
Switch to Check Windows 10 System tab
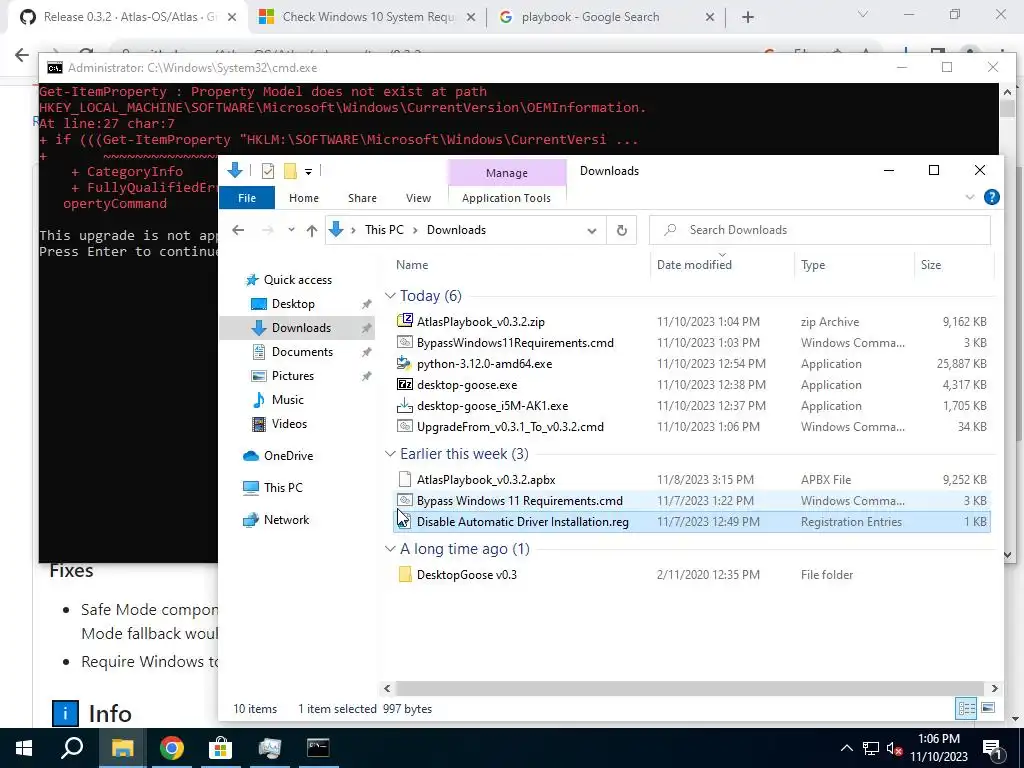(x=368, y=17)
